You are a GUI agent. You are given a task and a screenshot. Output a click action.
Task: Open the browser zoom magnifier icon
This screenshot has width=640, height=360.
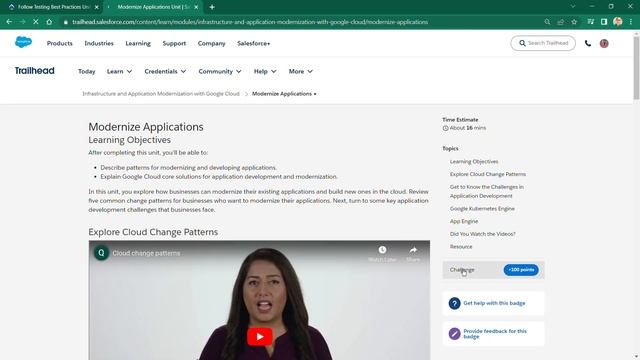pyautogui.click(x=547, y=22)
